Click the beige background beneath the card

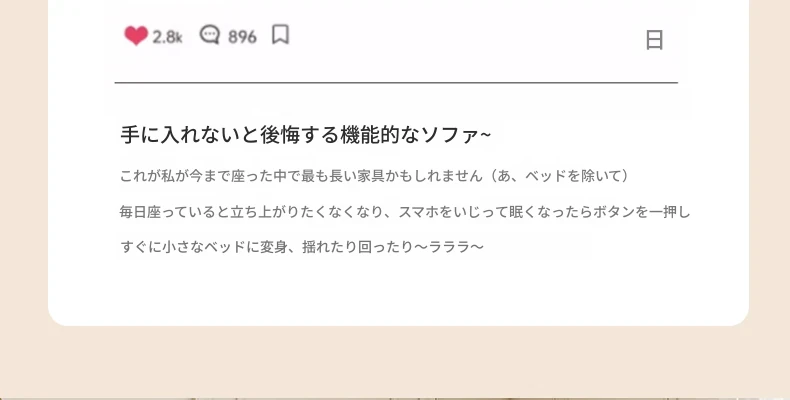(x=395, y=362)
